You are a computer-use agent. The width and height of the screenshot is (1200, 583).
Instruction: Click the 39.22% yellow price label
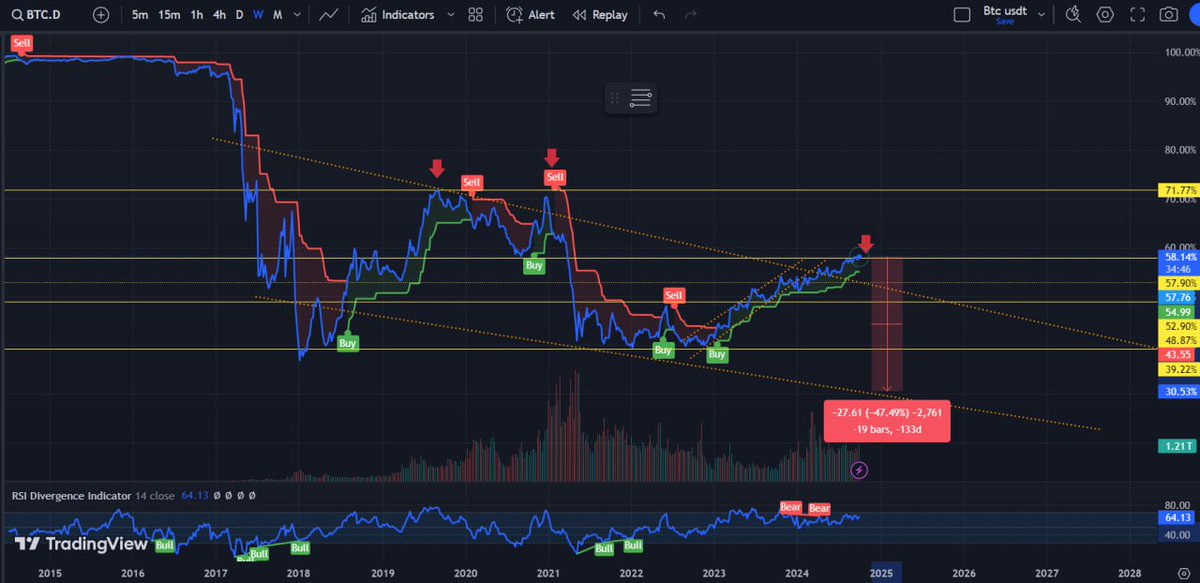(1181, 369)
